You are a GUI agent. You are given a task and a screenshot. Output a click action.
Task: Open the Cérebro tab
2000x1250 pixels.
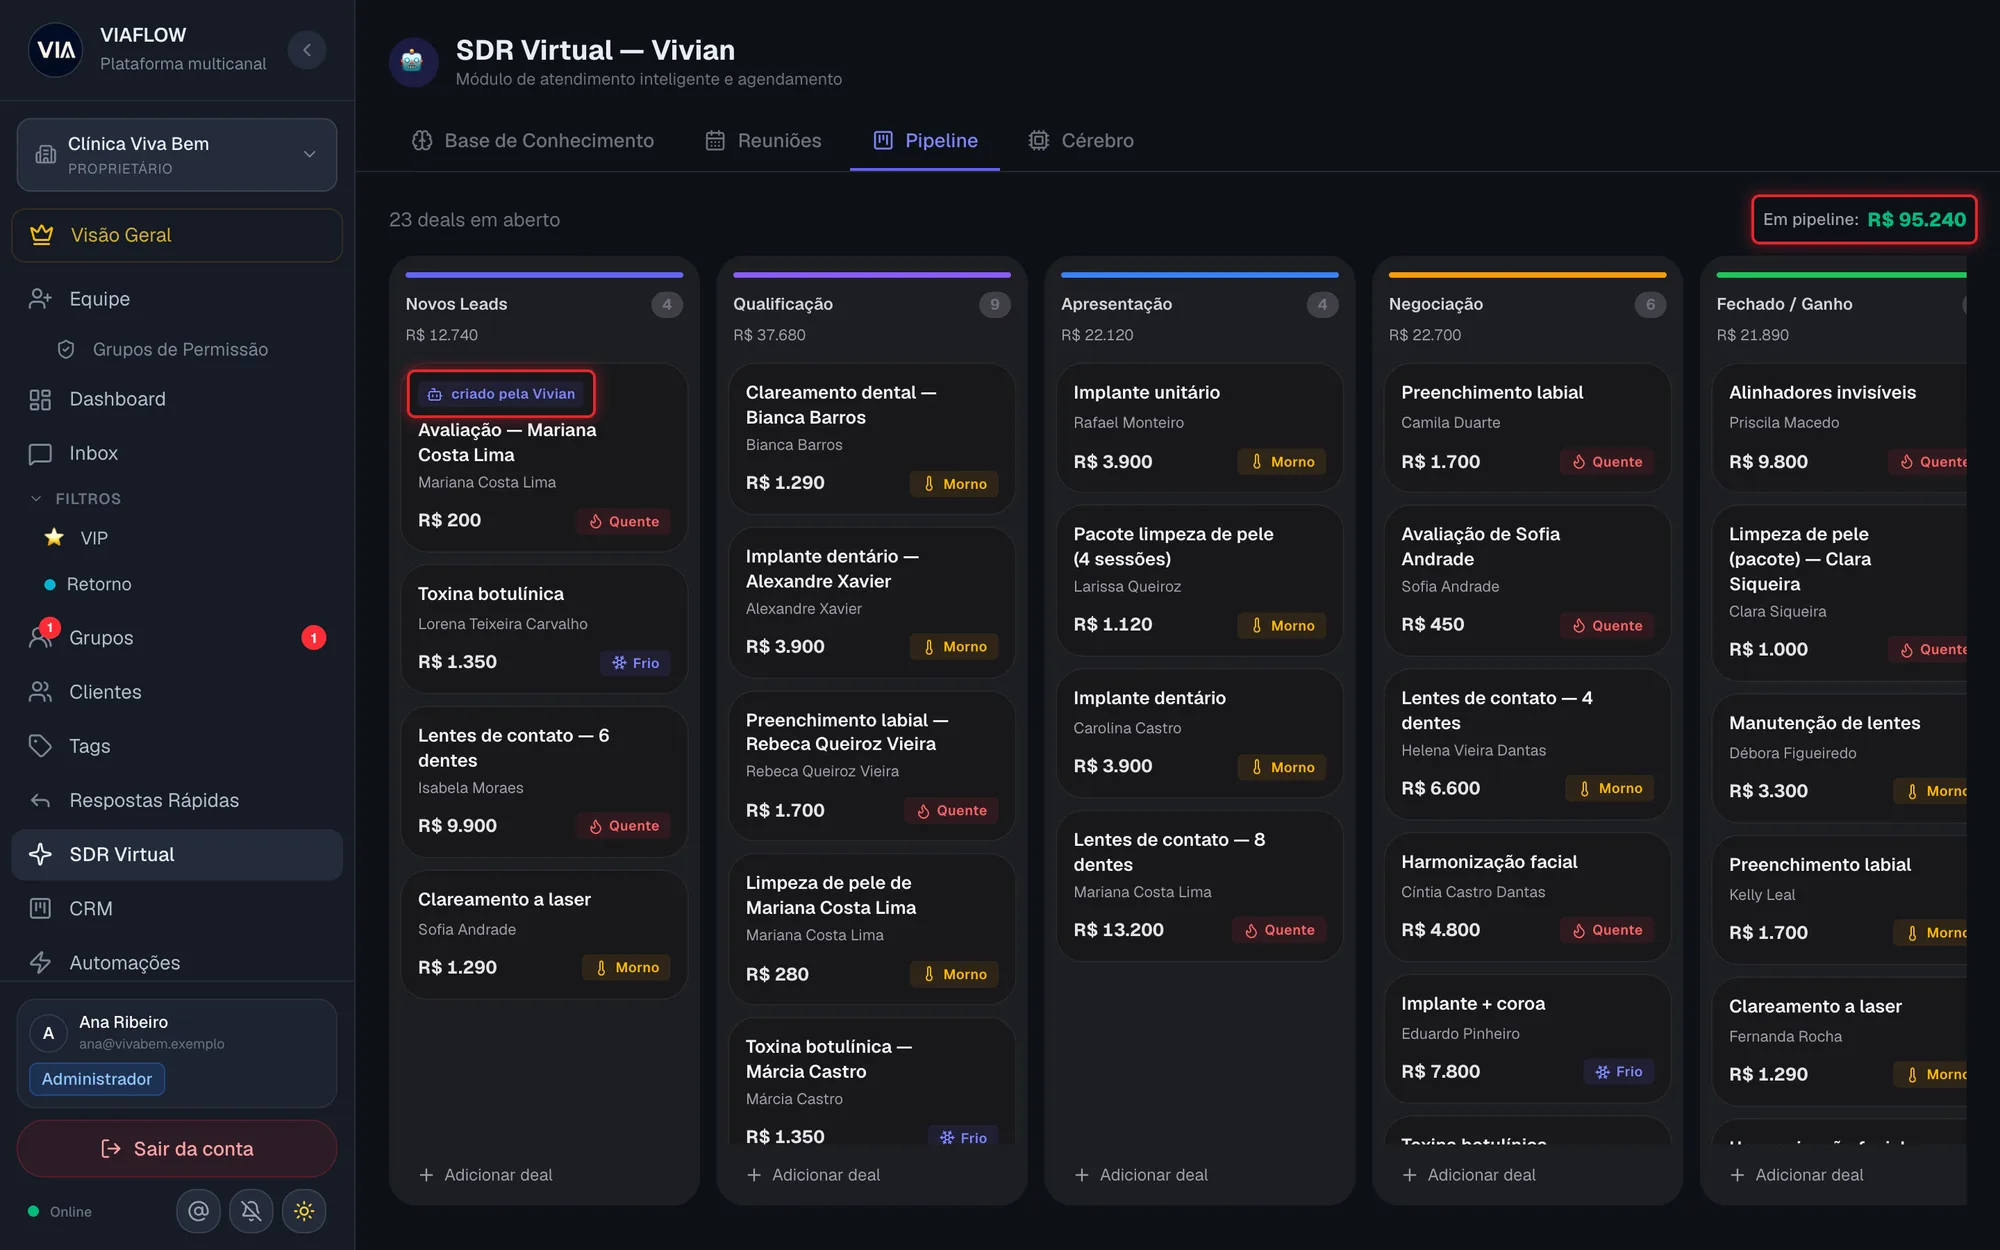(1081, 141)
